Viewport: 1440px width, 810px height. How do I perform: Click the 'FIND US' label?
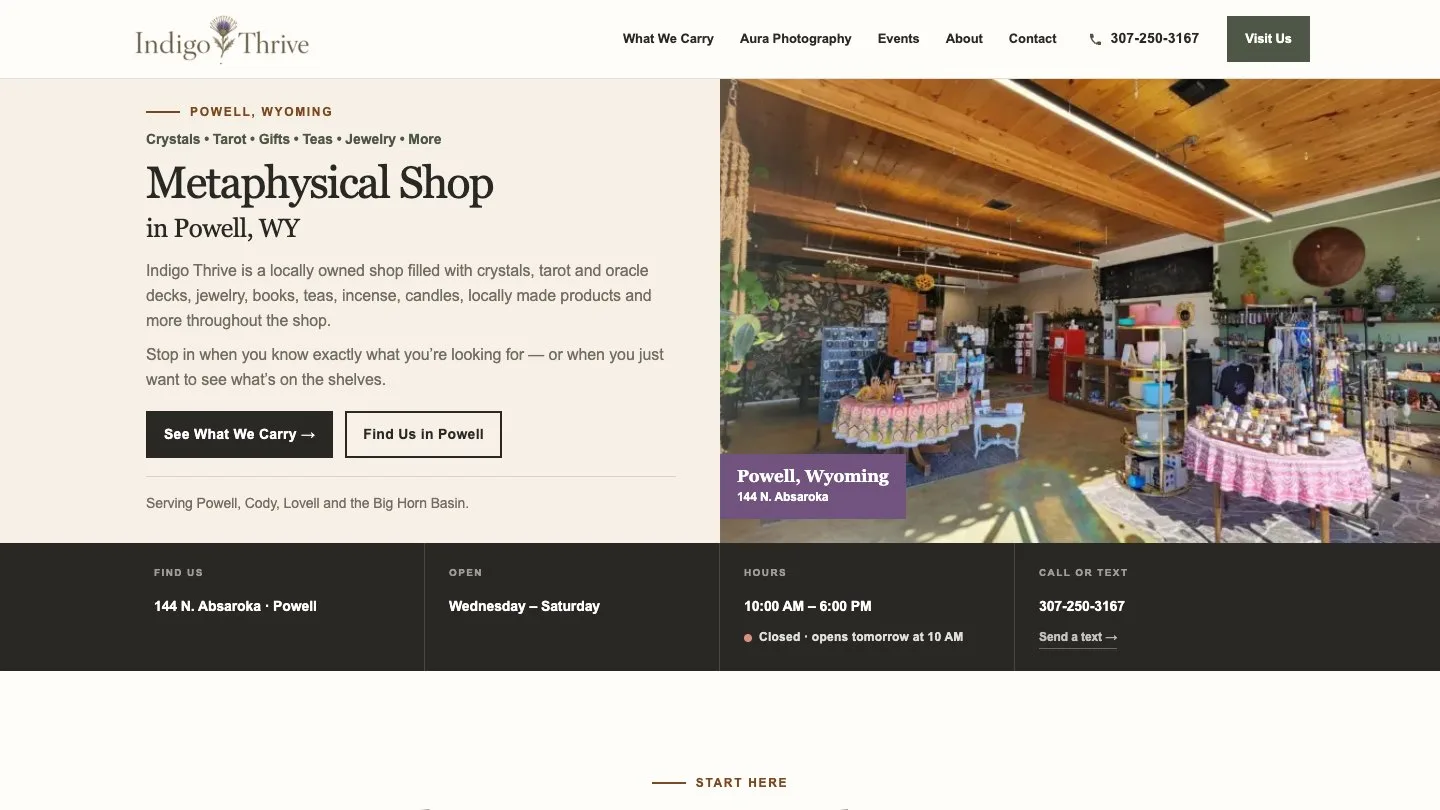[178, 573]
